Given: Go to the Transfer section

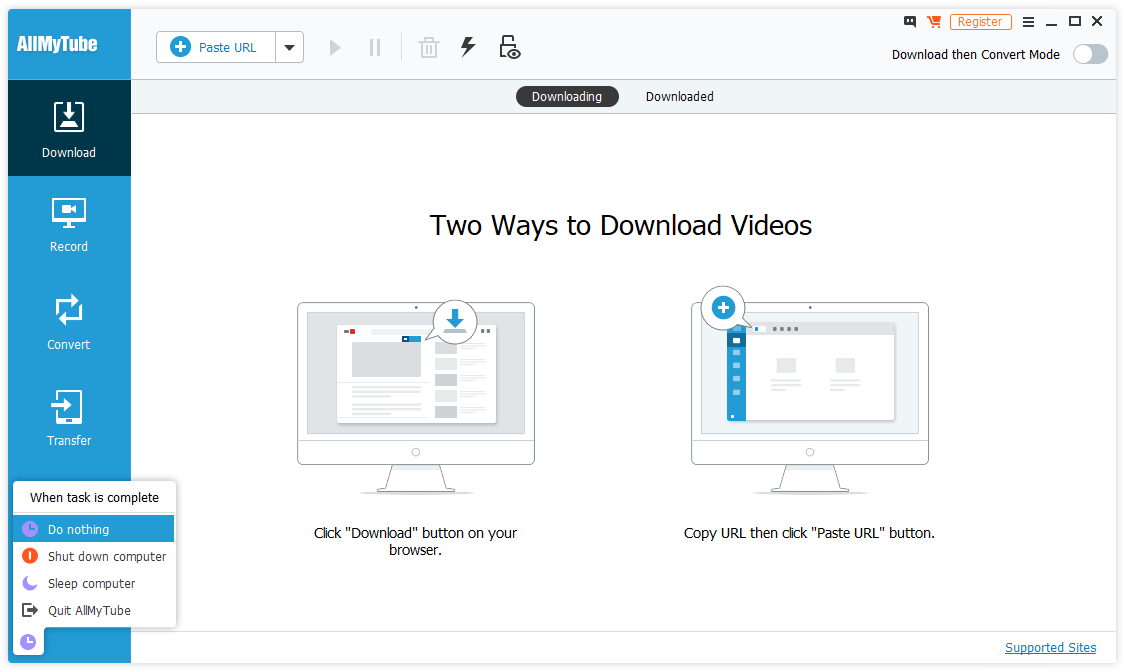Looking at the screenshot, I should click(69, 419).
